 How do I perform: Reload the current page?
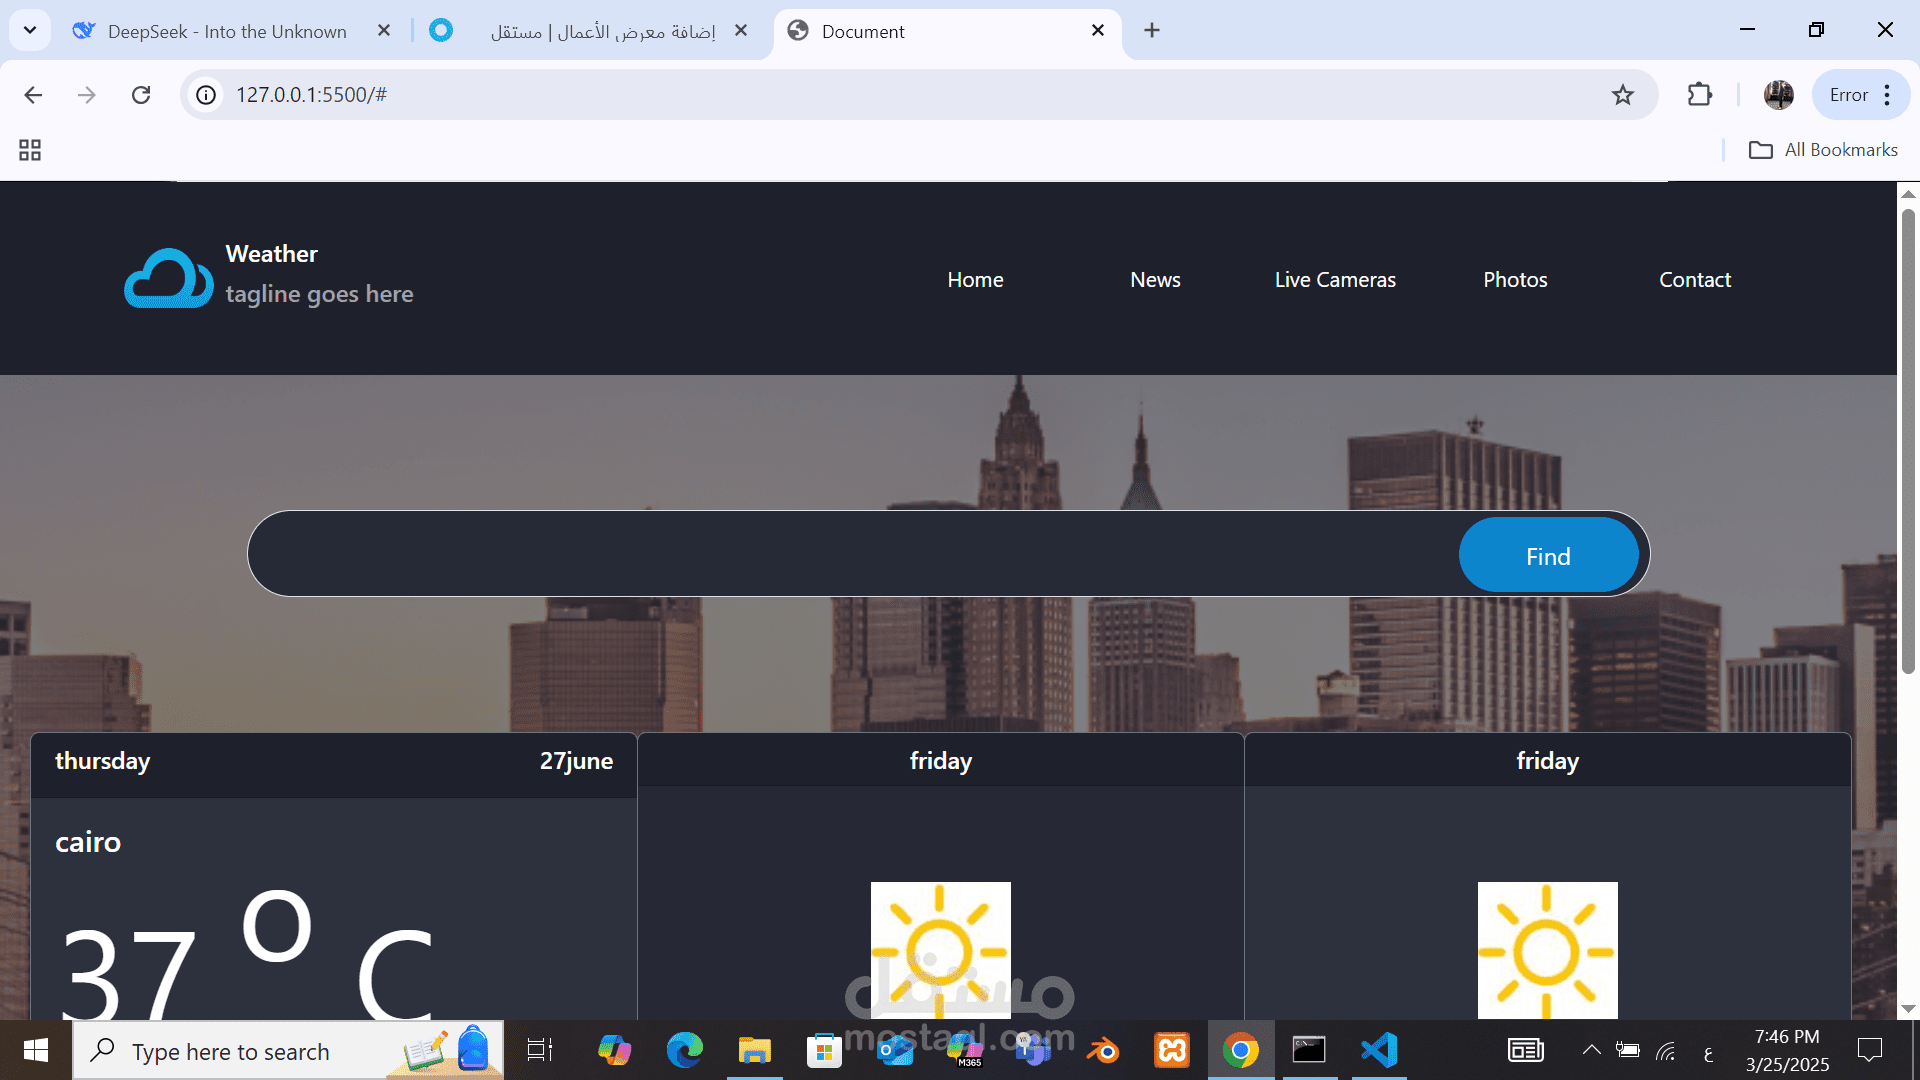click(141, 95)
